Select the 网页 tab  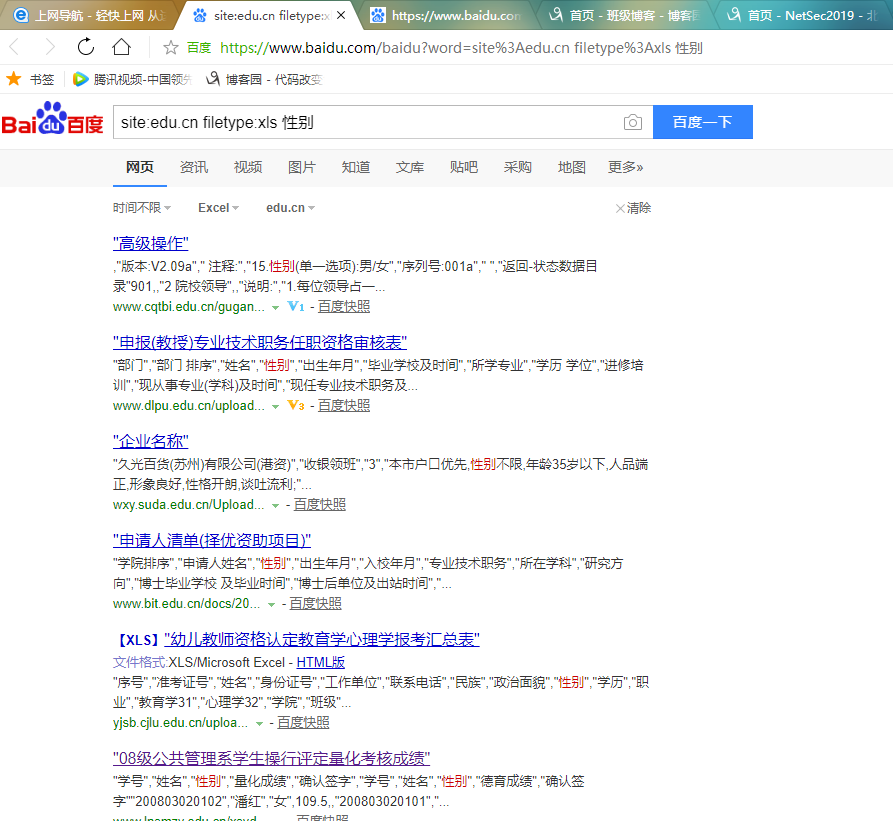tap(140, 167)
